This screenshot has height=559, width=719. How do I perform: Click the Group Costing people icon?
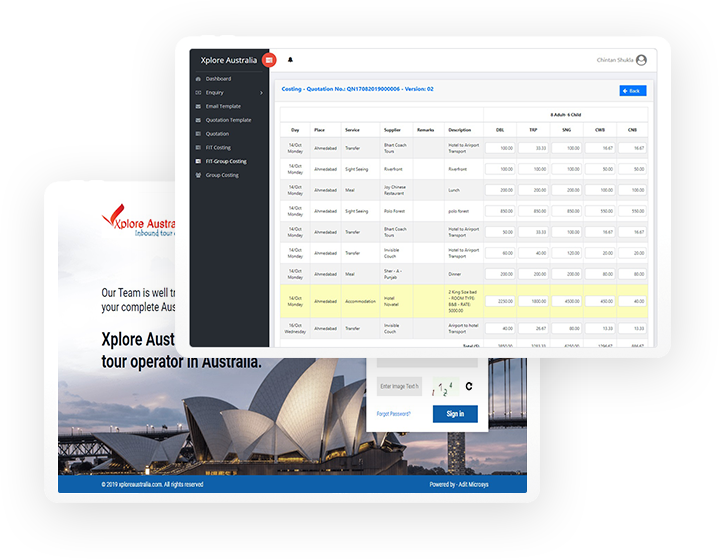198,175
